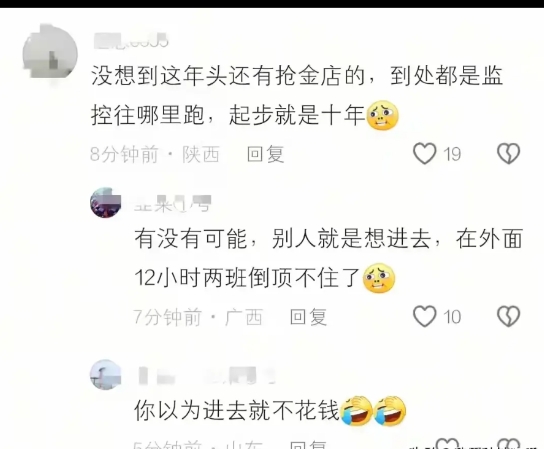
Task: Tap the comment about 抢金店
Action: coord(298,95)
